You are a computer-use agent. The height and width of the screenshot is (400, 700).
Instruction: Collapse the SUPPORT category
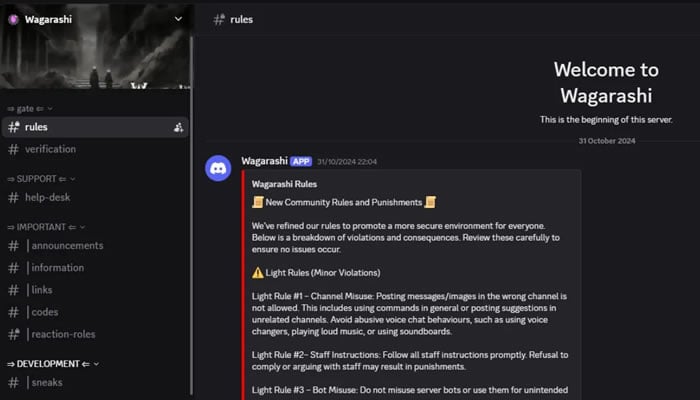click(41, 179)
